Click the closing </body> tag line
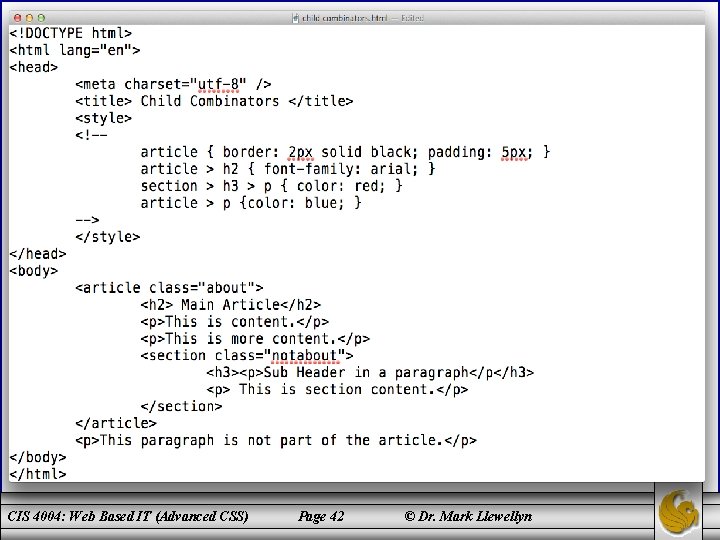This screenshot has height=540, width=720. (38, 457)
